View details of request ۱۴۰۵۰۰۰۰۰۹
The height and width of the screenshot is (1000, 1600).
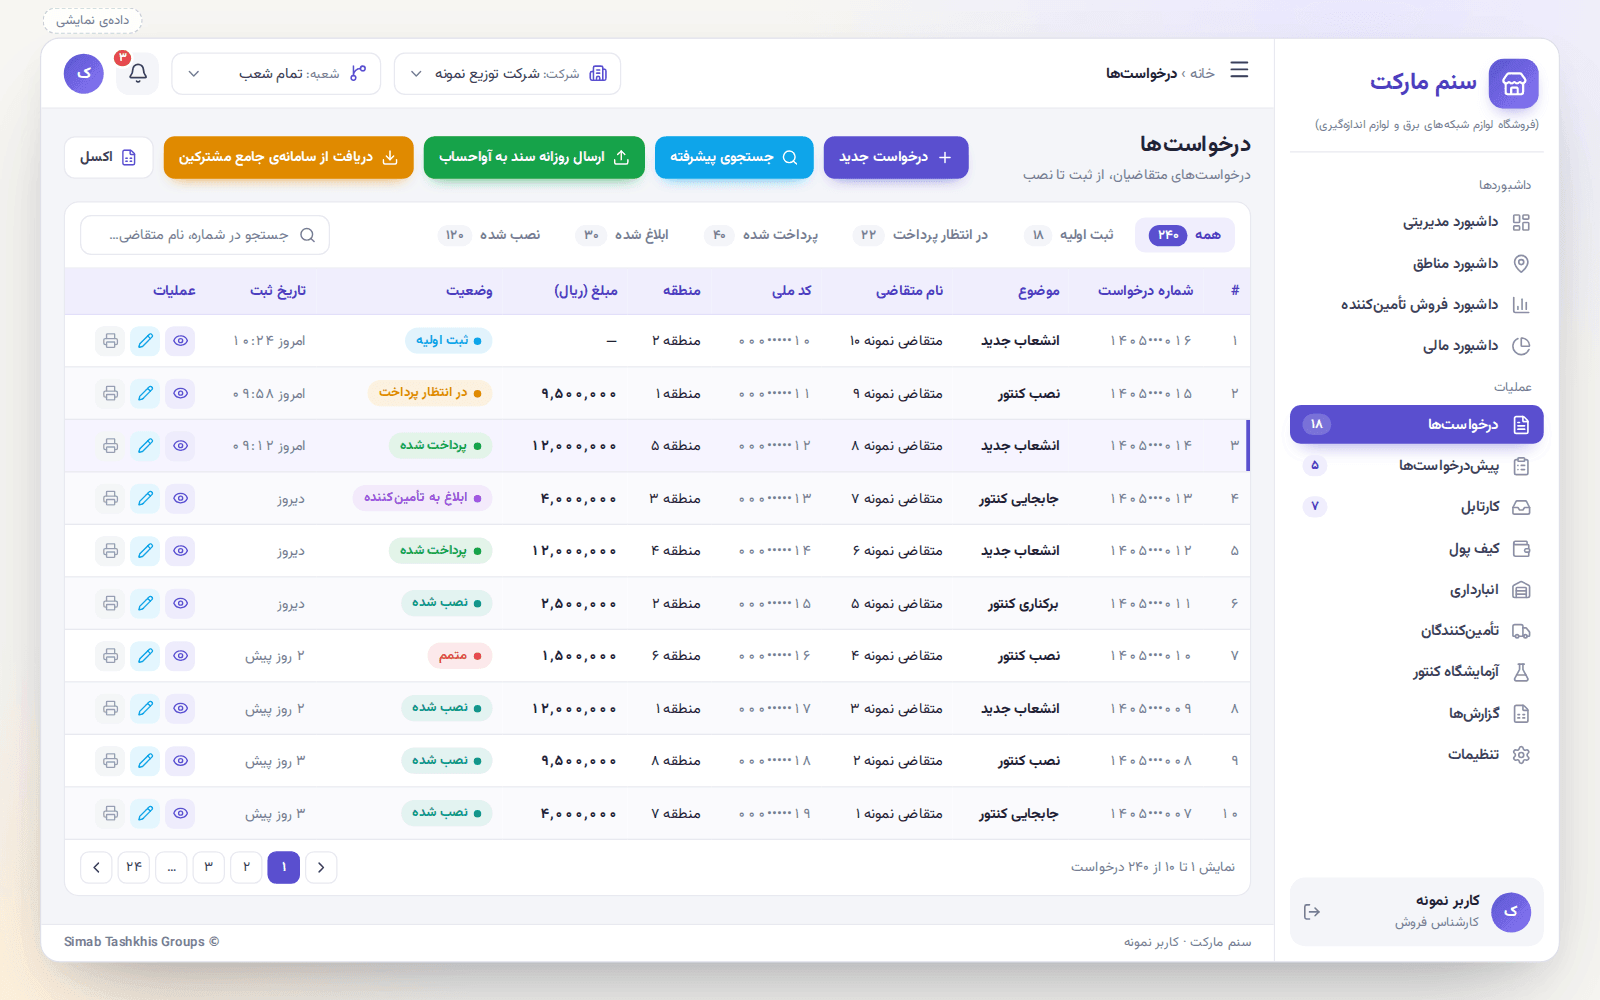pyautogui.click(x=180, y=708)
